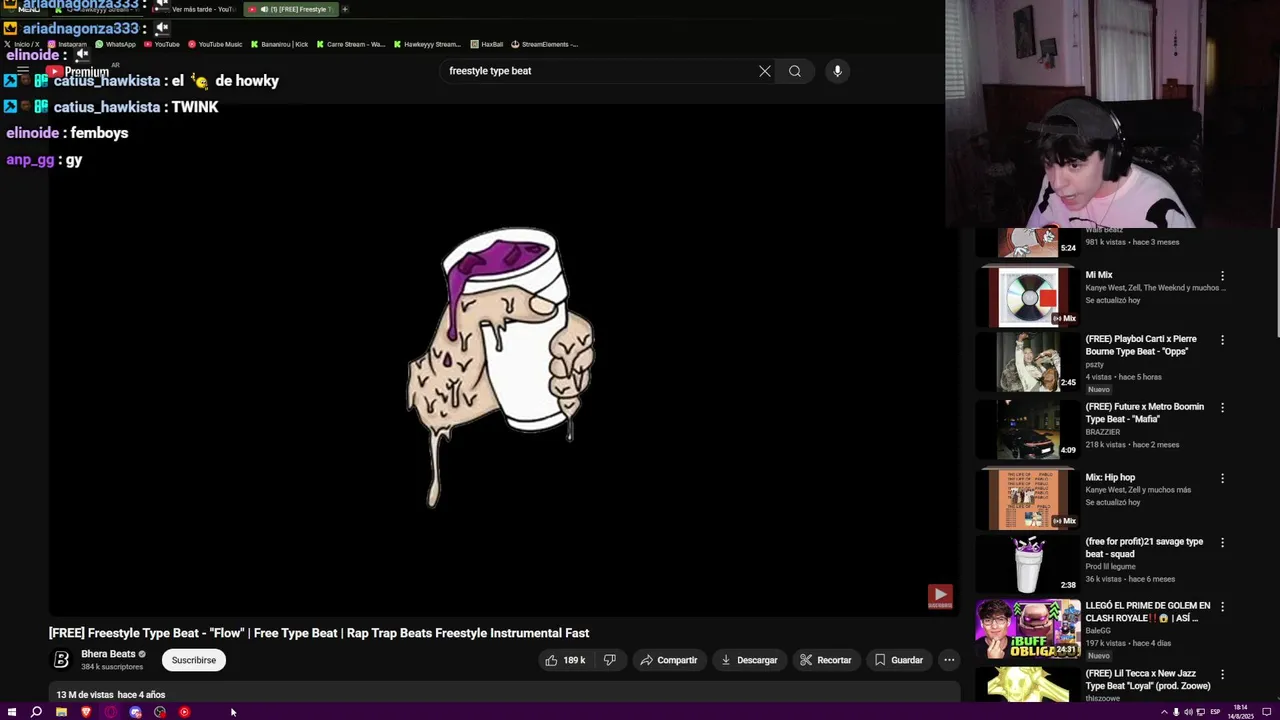Viewport: 1280px width, 720px height.
Task: Open the Instagram bookmark
Action: pos(67,44)
